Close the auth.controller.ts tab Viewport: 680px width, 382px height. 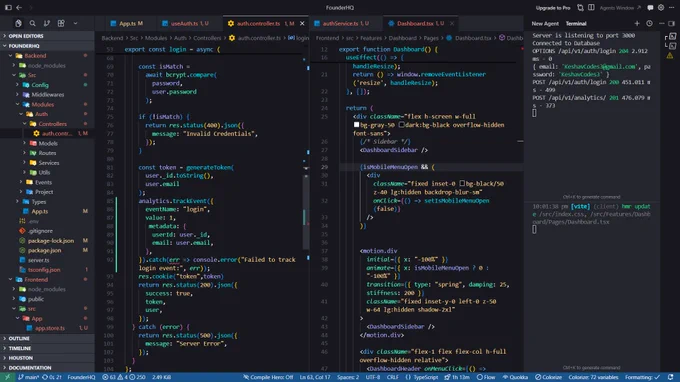point(302,23)
